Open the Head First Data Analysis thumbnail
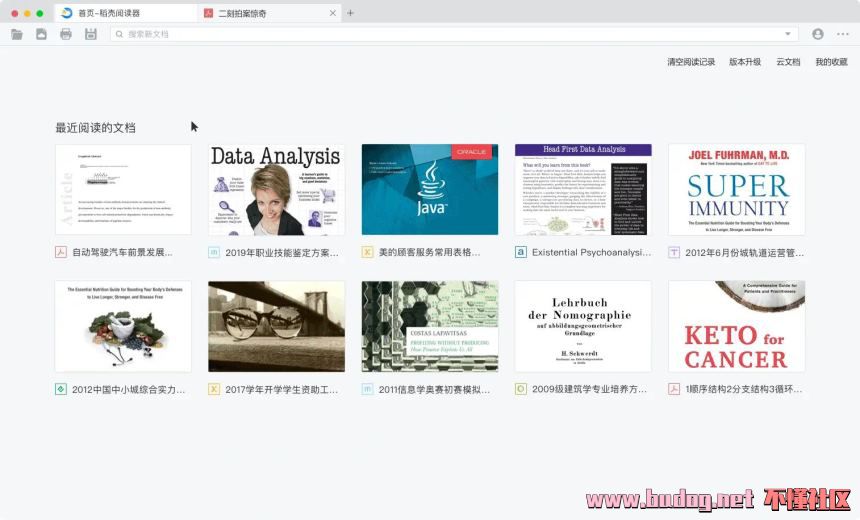The height and width of the screenshot is (520, 860). click(x=583, y=189)
